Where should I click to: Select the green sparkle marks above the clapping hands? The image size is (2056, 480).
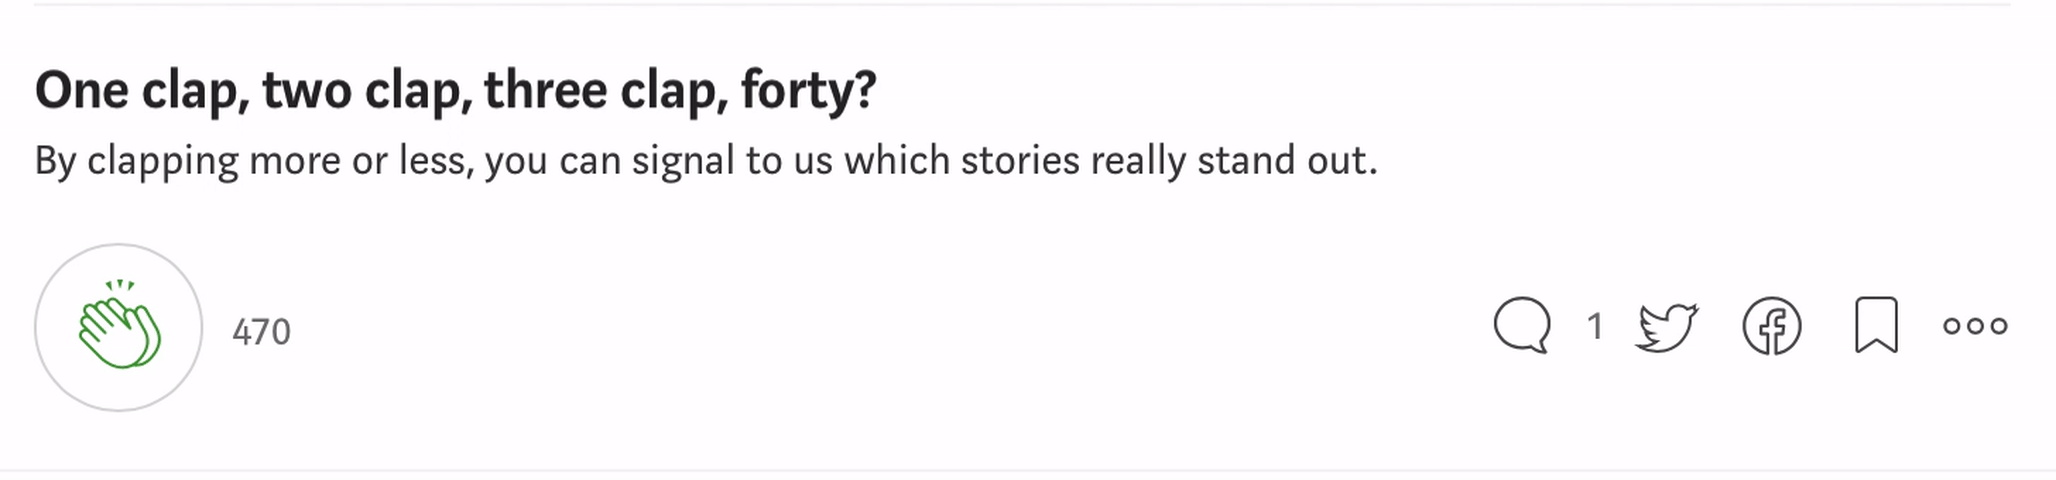[120, 285]
